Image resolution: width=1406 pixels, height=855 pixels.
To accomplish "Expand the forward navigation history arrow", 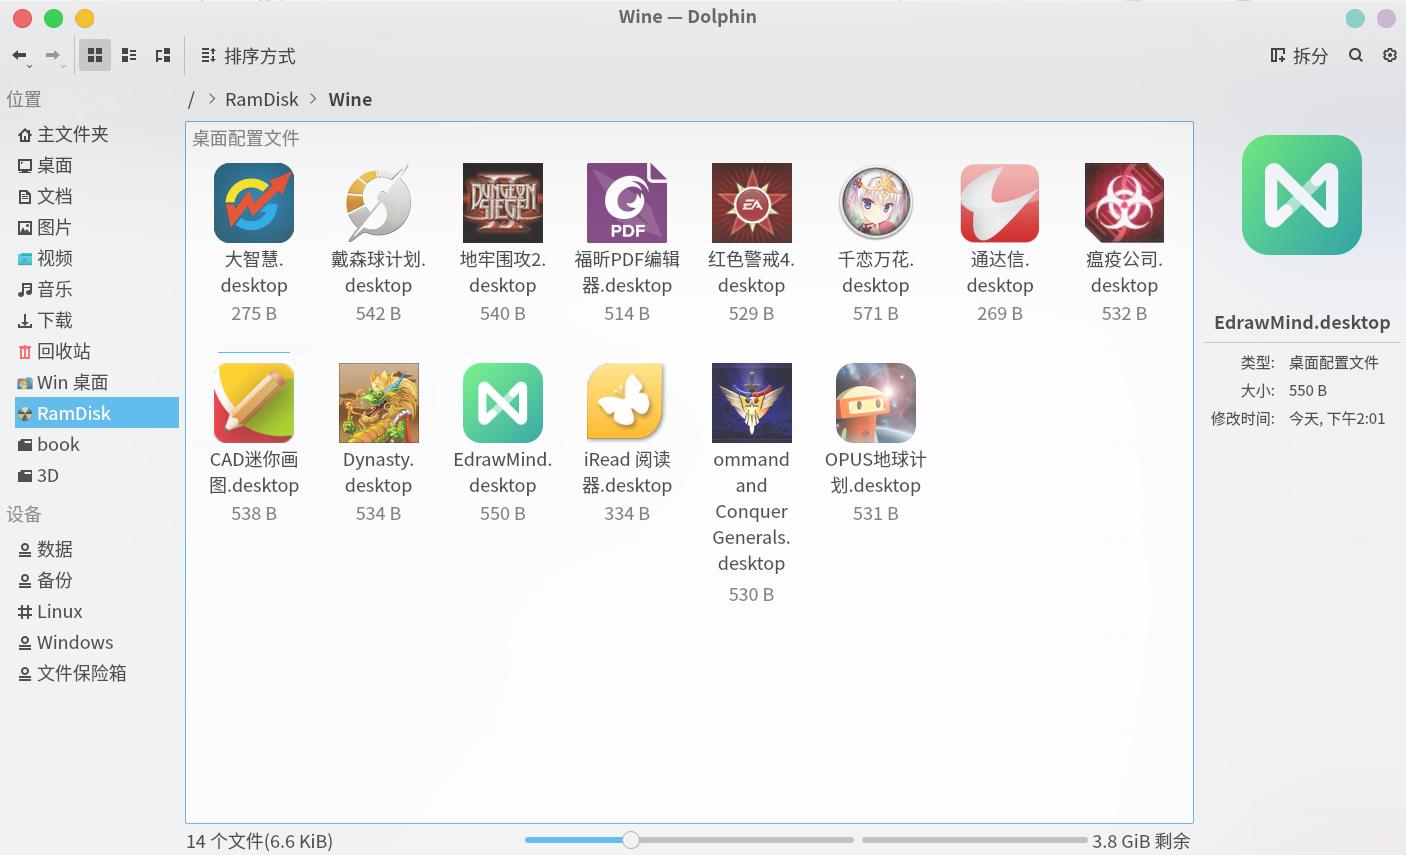I will click(x=64, y=66).
